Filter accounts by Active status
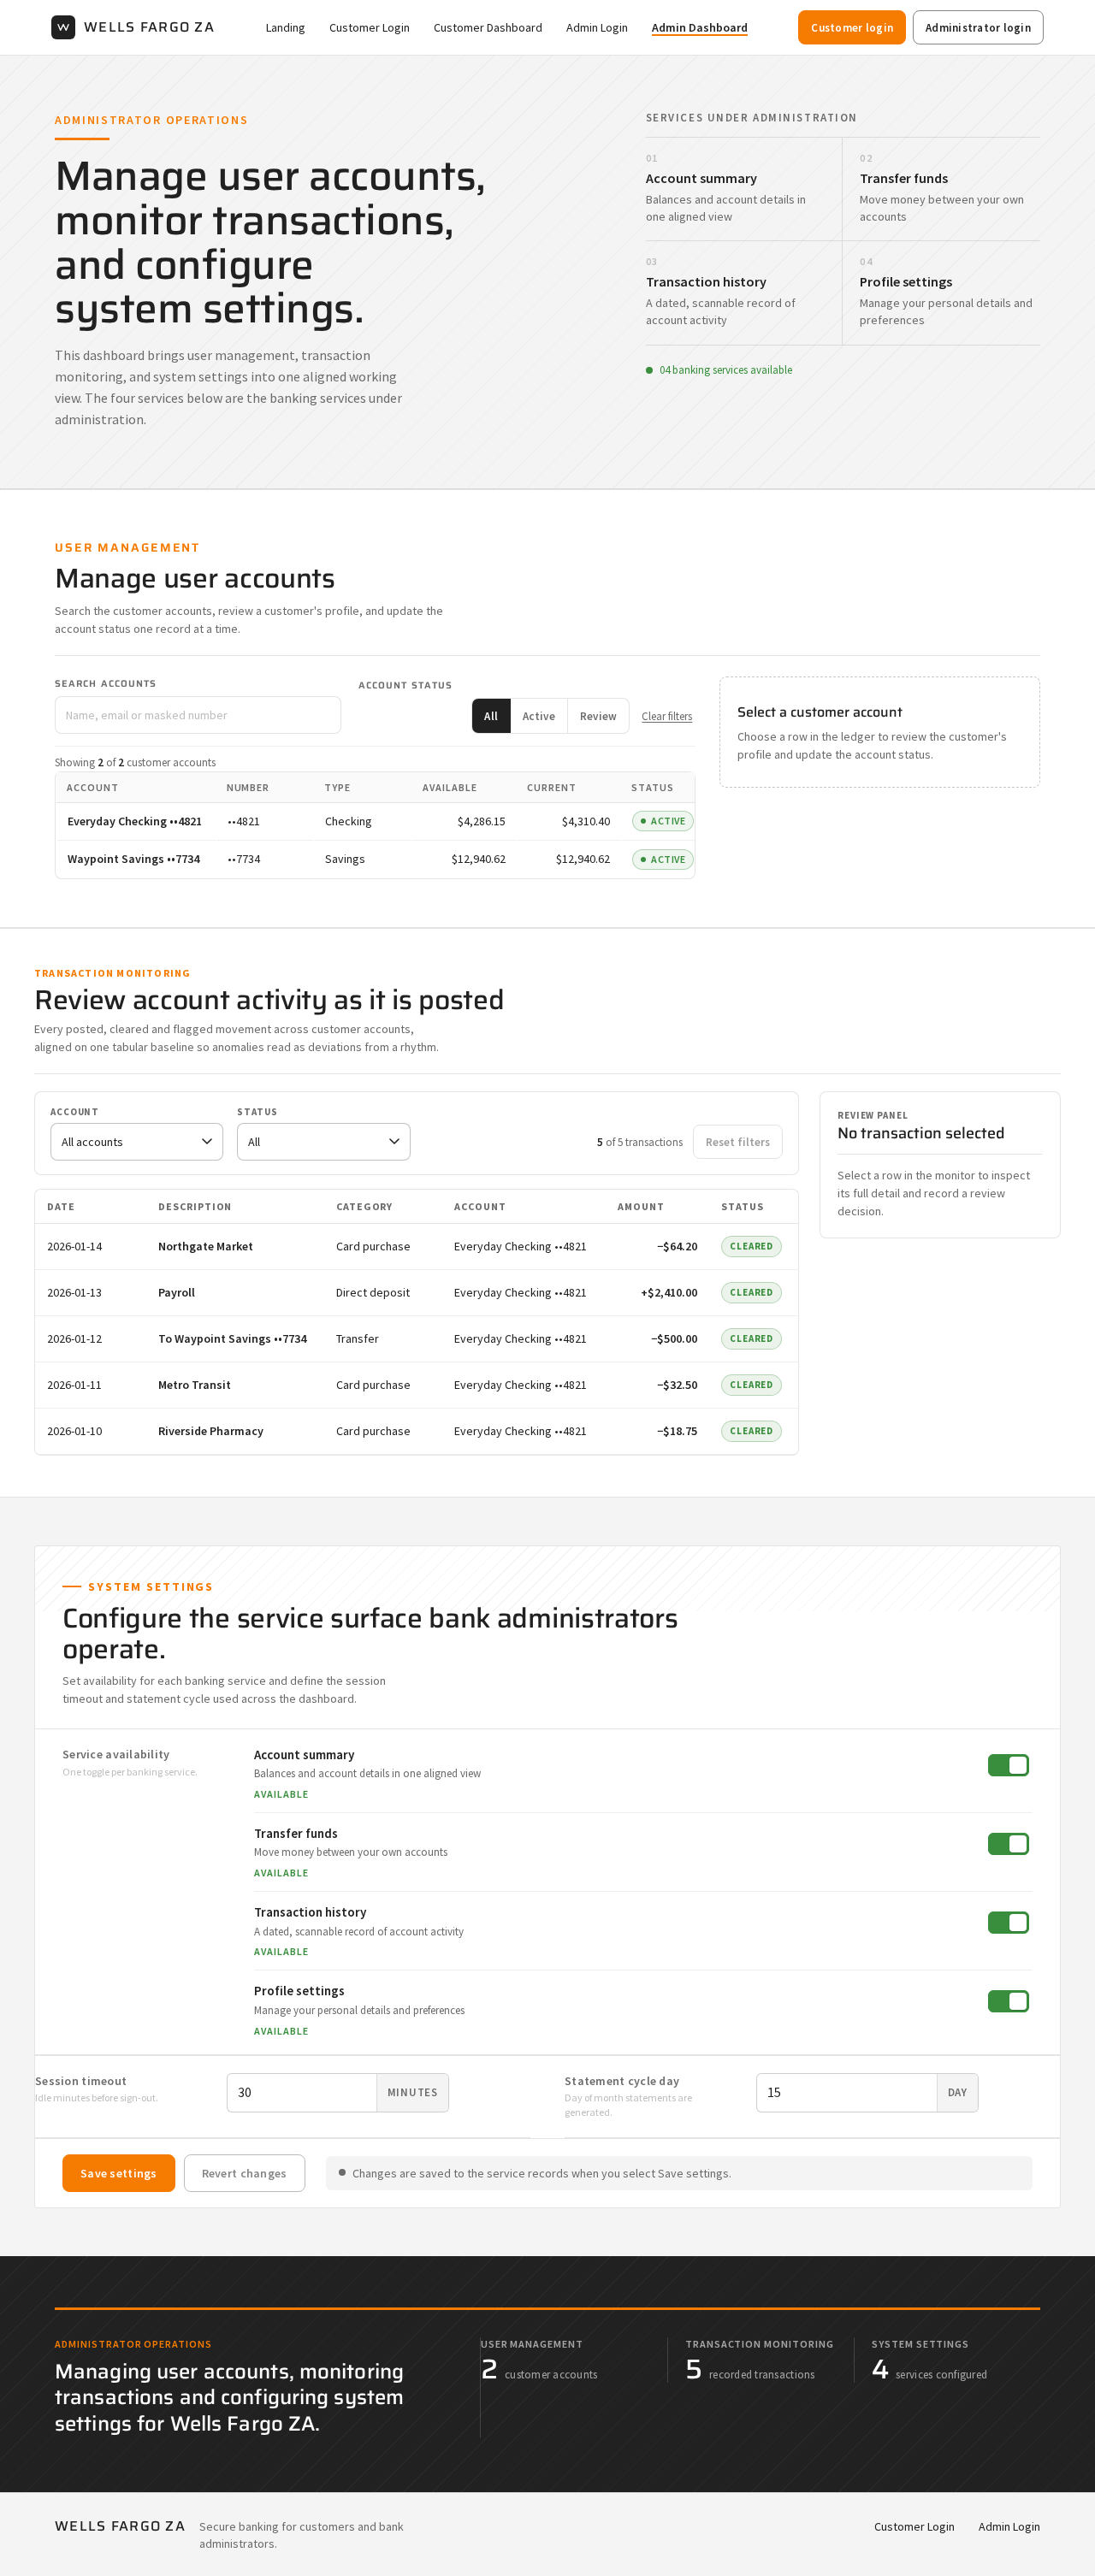The height and width of the screenshot is (2576, 1095). [x=539, y=716]
